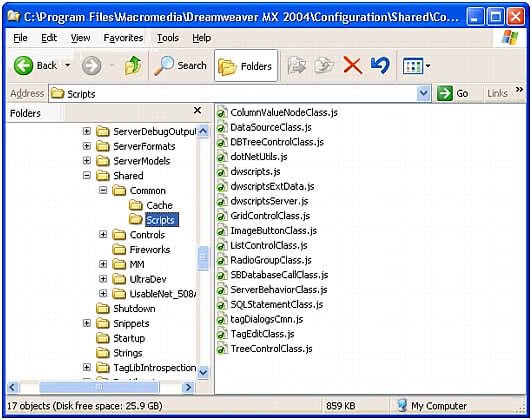The height and width of the screenshot is (420, 532).
Task: Open the Favorites menu
Action: click(x=123, y=38)
